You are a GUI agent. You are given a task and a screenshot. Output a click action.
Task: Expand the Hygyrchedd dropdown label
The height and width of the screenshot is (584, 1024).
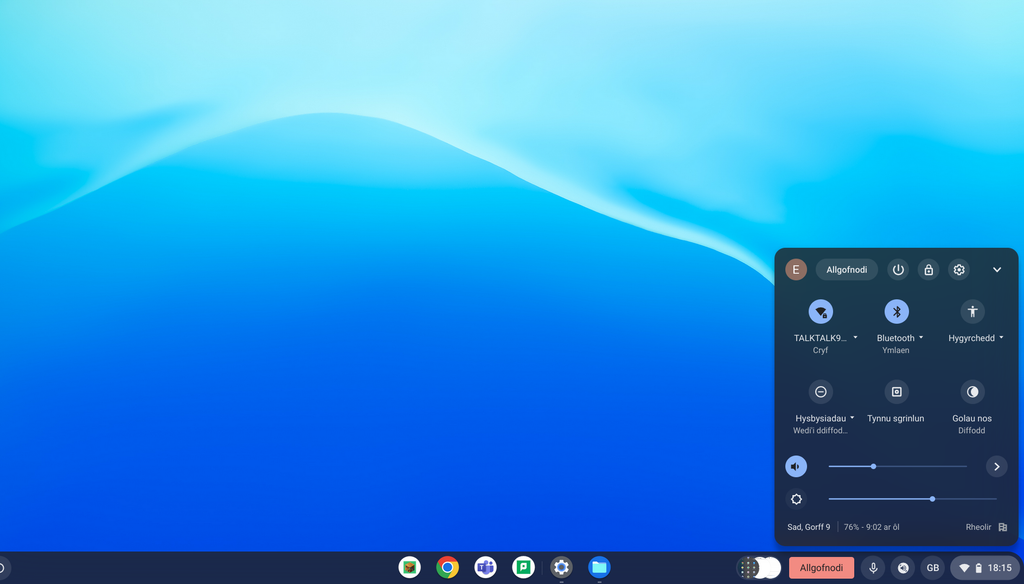976,338
